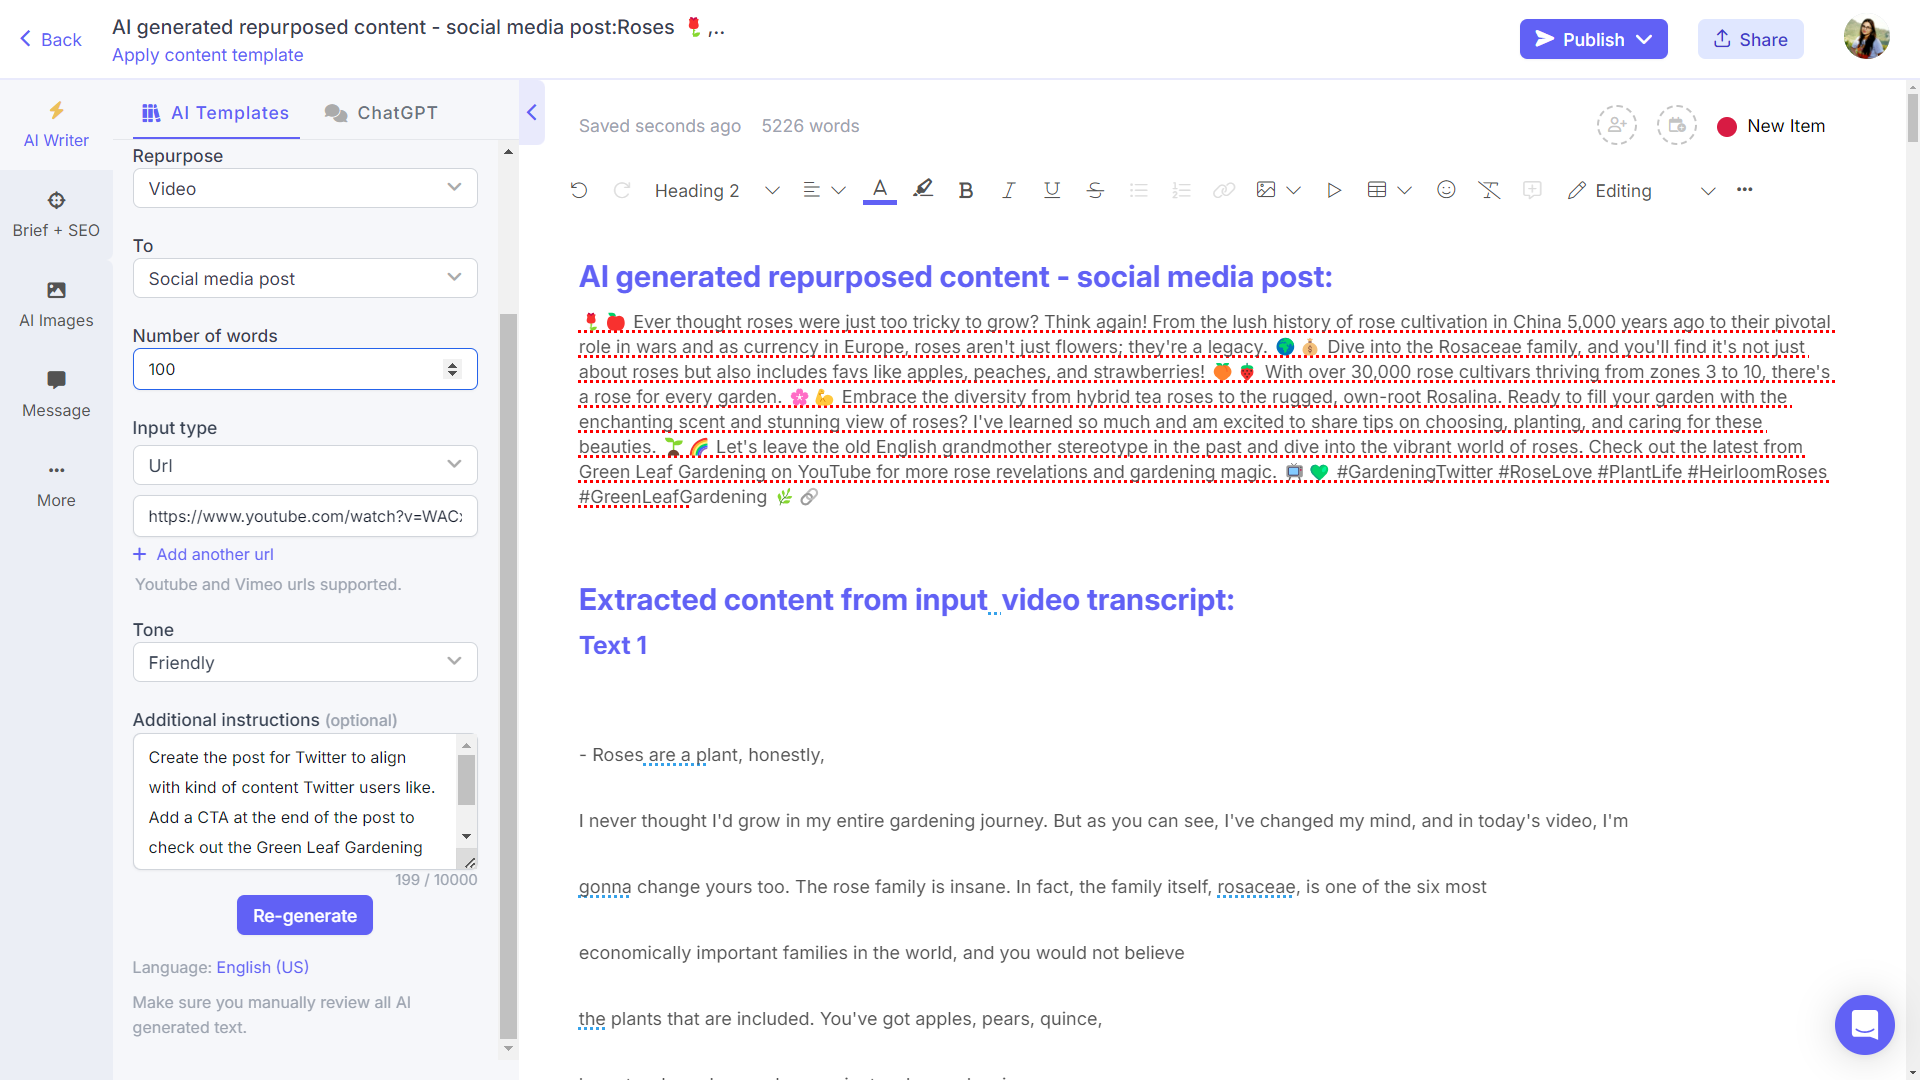This screenshot has height=1080, width=1920.
Task: Assign a team member via the dashed avatar icon
Action: (1617, 125)
